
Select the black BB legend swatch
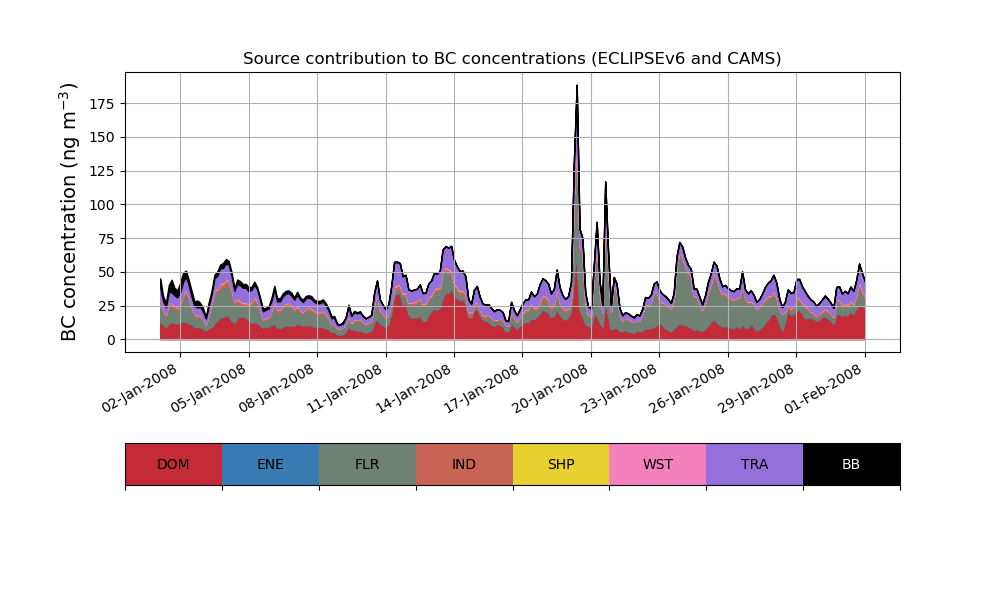[851, 464]
